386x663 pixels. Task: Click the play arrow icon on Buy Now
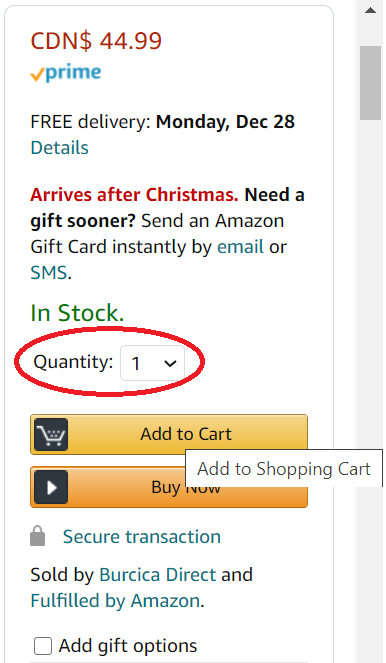(51, 487)
